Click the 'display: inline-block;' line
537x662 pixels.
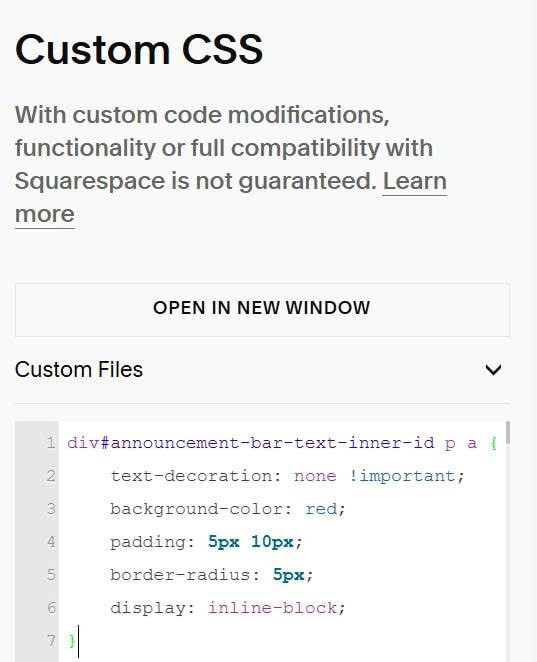point(228,608)
